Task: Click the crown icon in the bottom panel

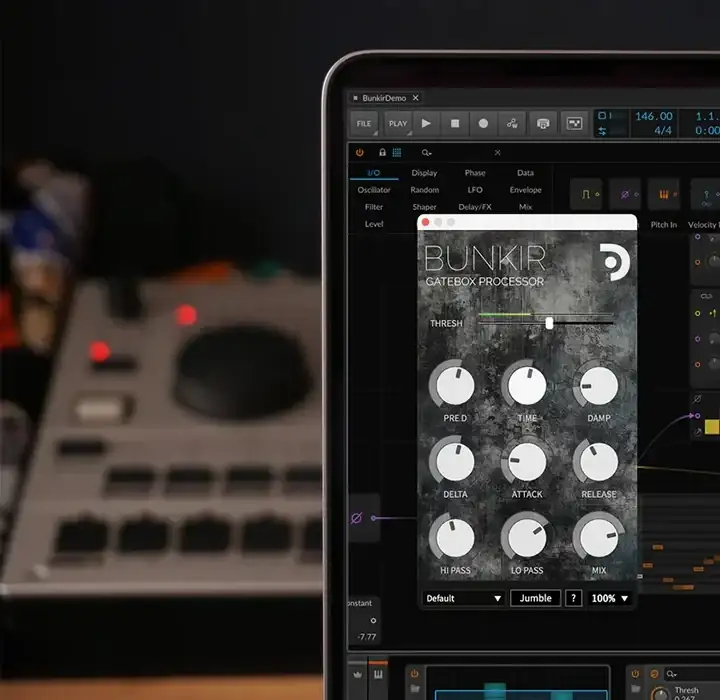Action: point(358,674)
